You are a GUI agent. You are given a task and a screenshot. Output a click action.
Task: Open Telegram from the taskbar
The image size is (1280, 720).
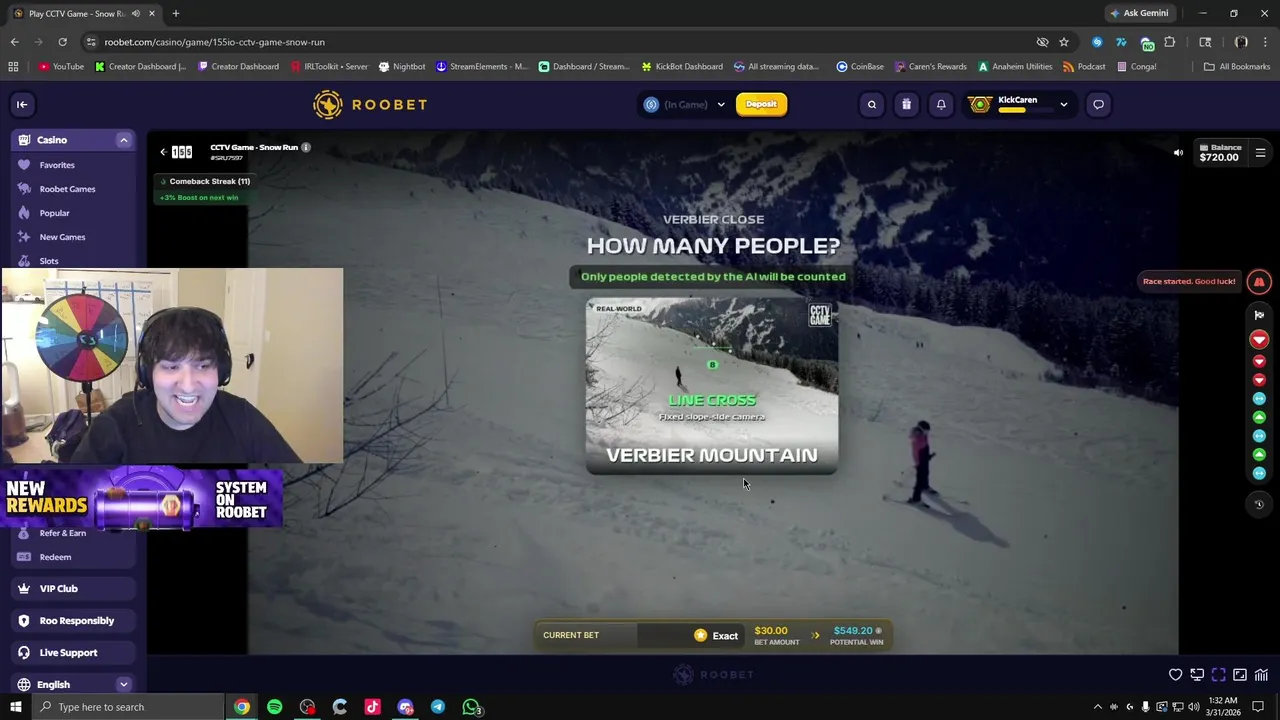[438, 707]
